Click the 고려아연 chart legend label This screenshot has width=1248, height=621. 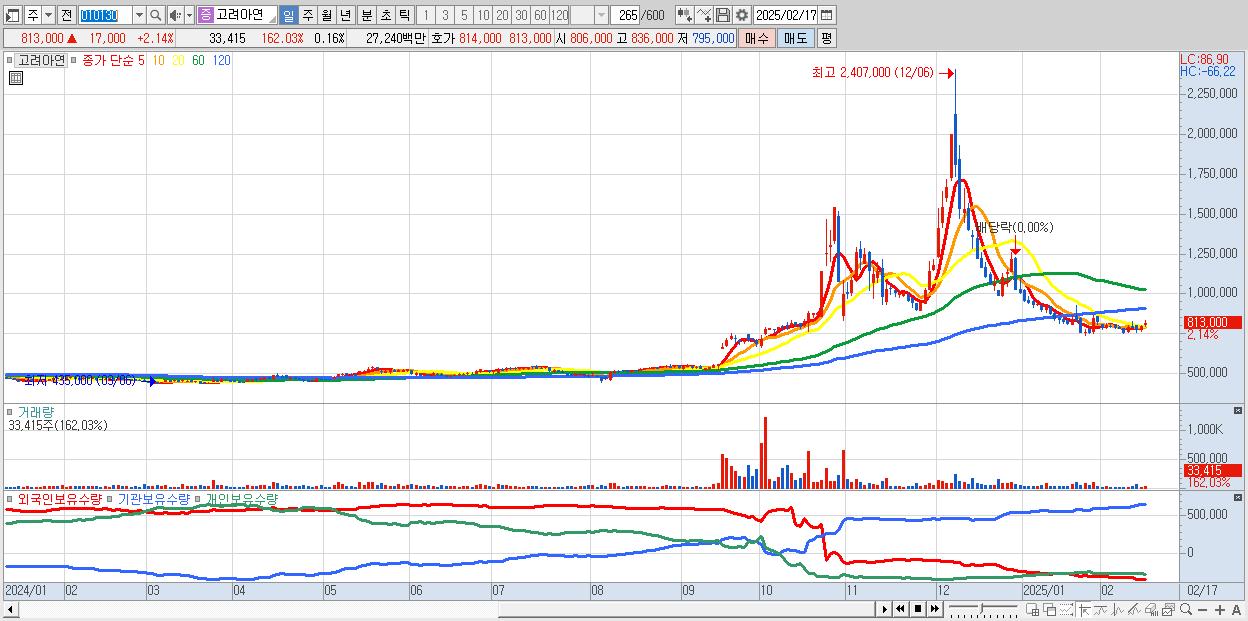[x=41, y=60]
